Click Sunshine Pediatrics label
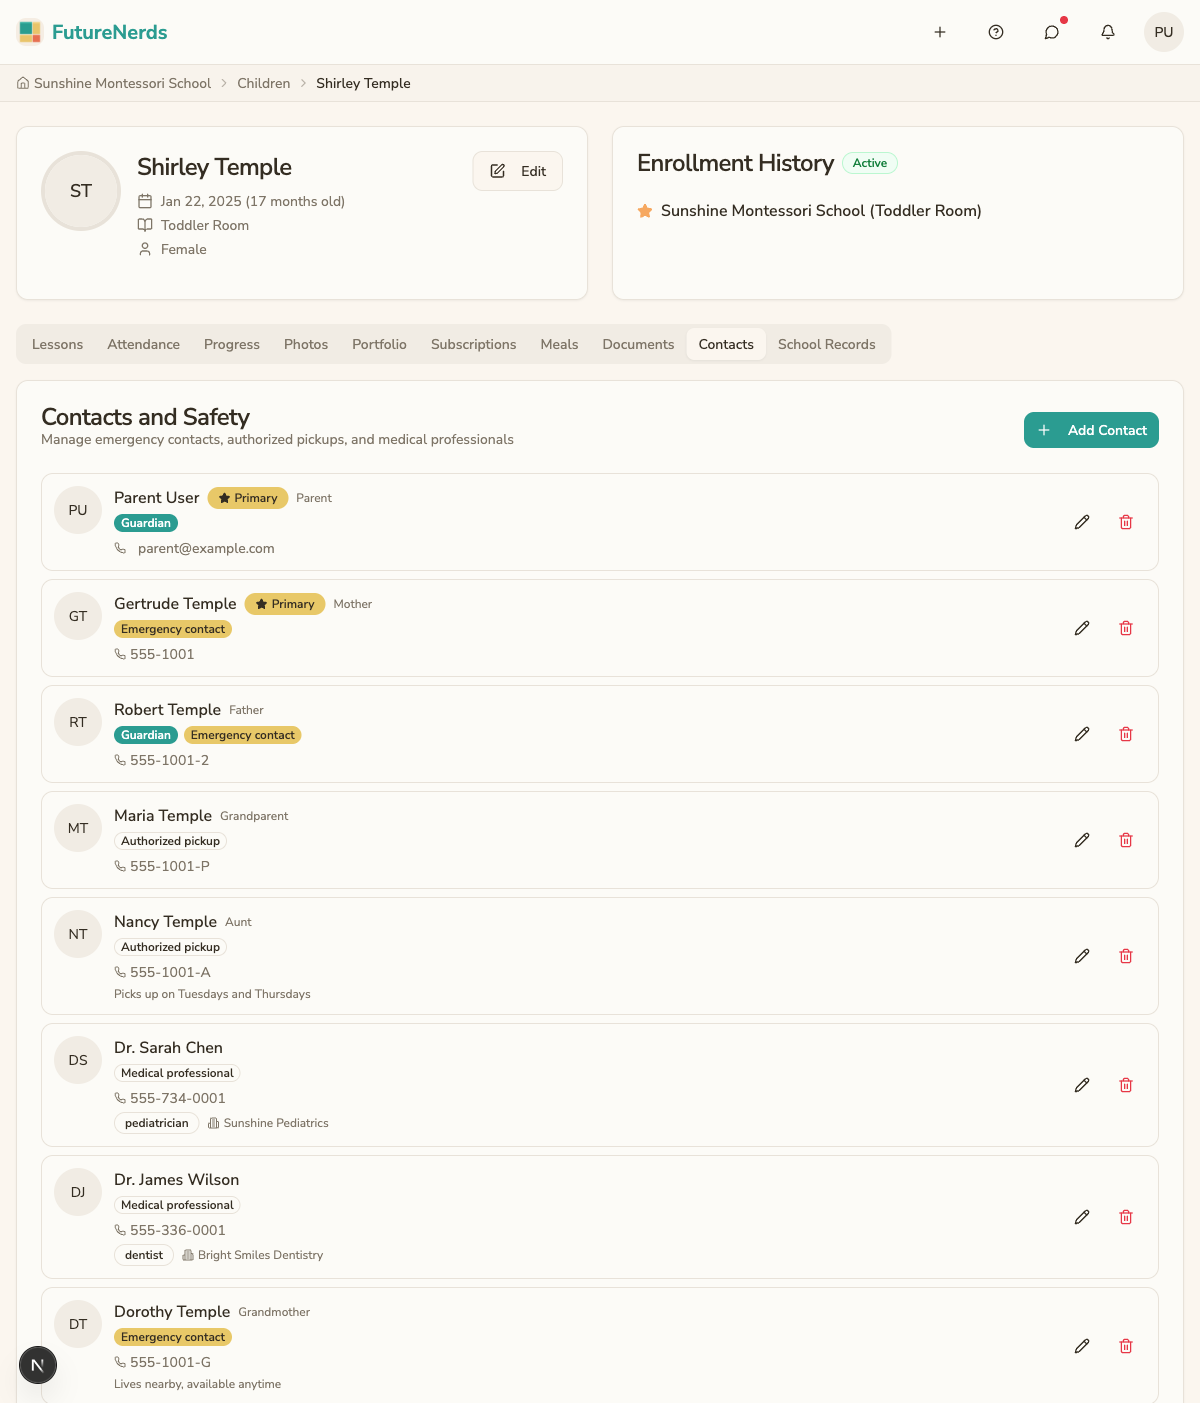The image size is (1200, 1403). (276, 1123)
